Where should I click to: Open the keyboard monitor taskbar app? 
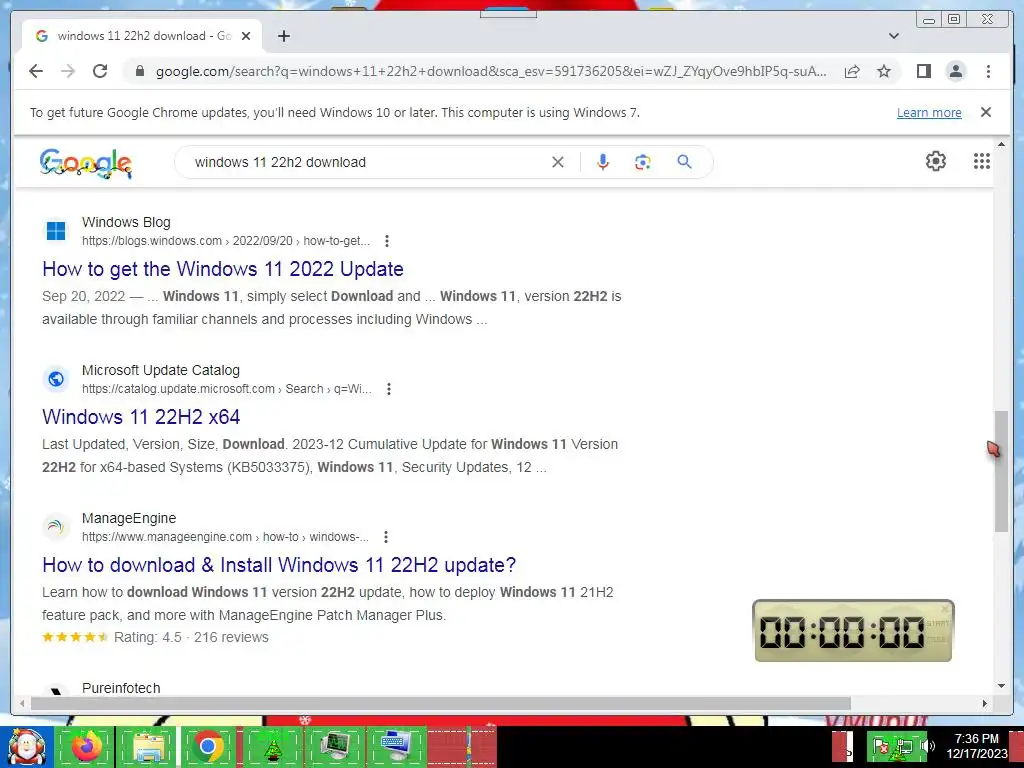click(396, 747)
